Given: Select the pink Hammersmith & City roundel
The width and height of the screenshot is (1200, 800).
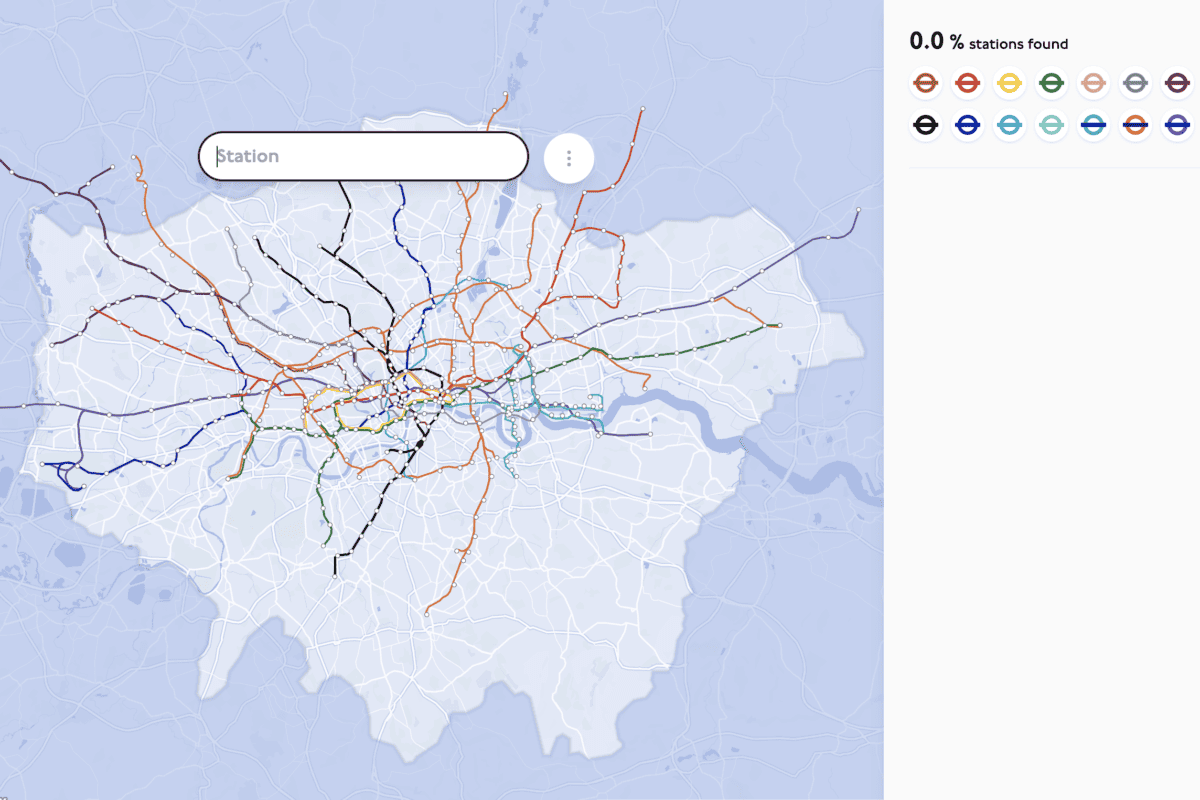Looking at the screenshot, I should [x=1092, y=83].
